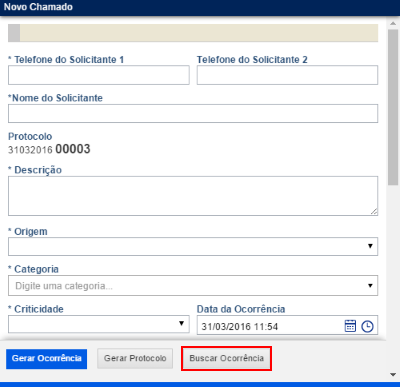Click the Categoria search text box
Screen dimensions: 400x387
(x=187, y=286)
